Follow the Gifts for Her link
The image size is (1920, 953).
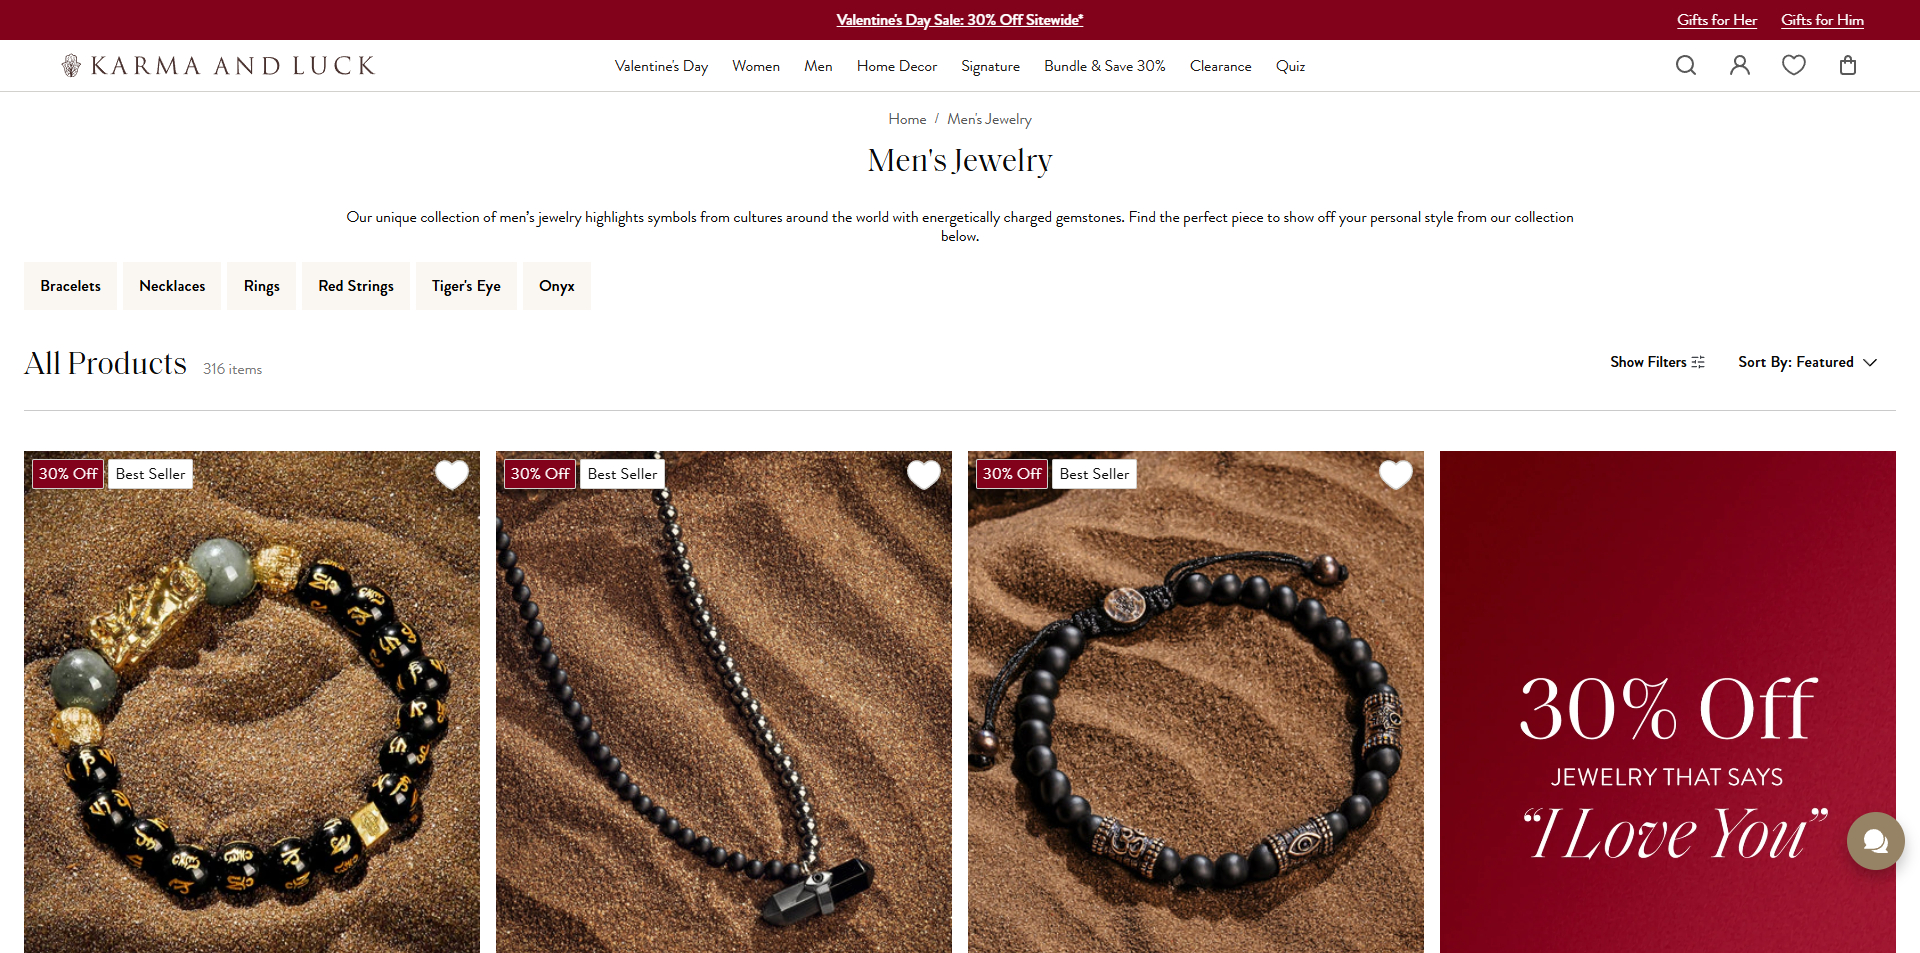tap(1717, 20)
